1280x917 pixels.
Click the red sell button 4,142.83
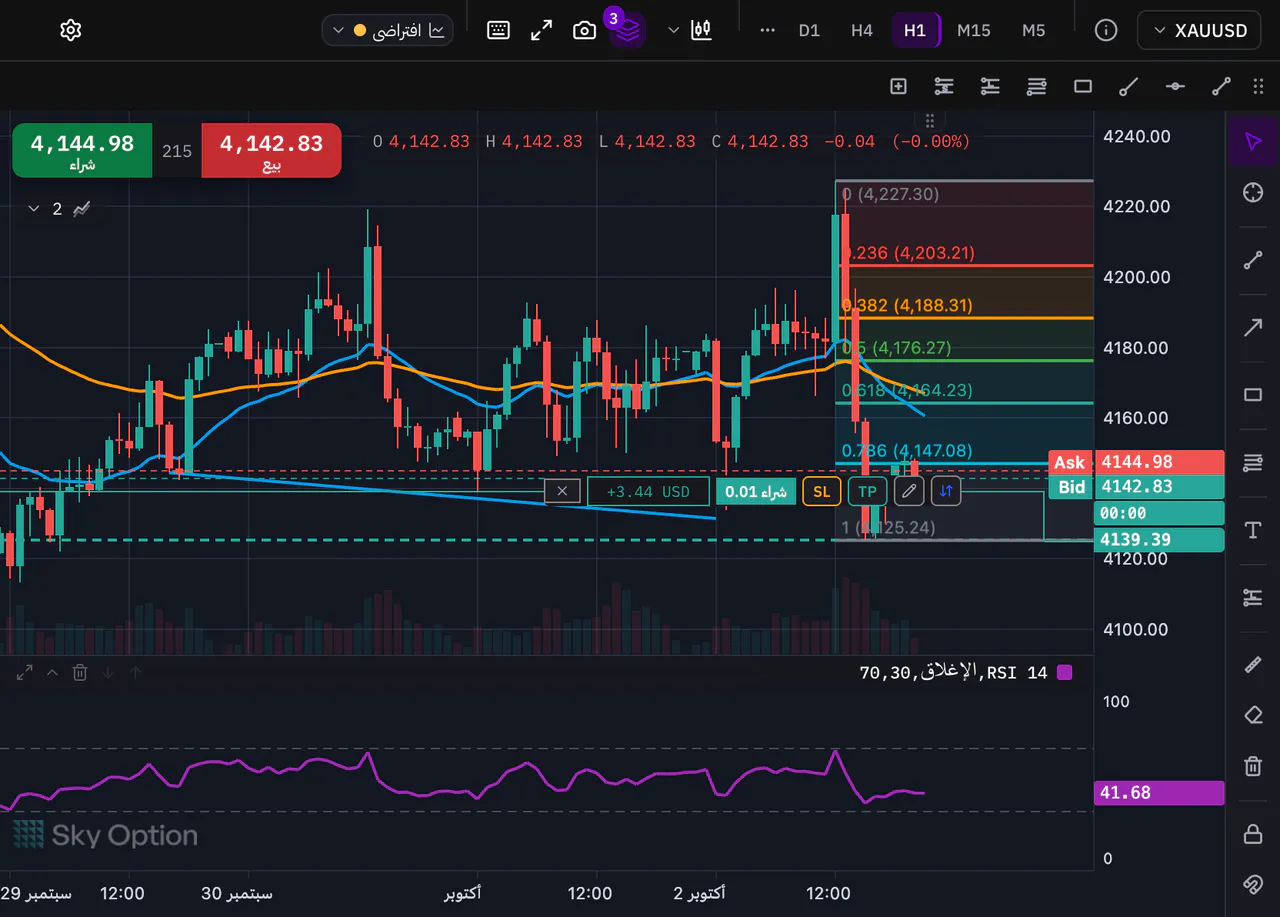tap(271, 151)
